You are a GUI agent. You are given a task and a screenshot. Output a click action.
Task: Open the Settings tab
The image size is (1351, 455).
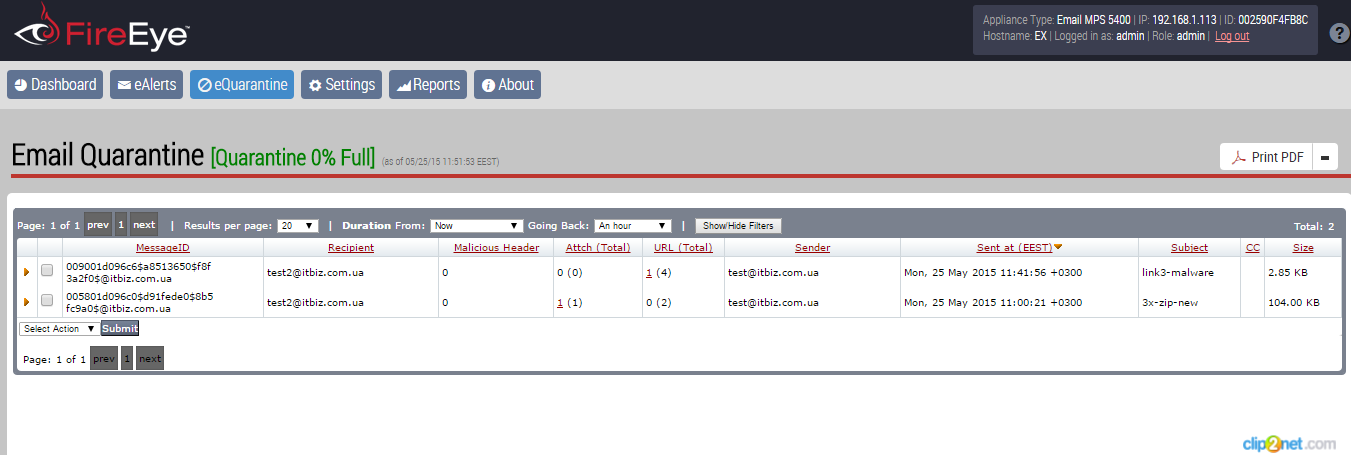[x=341, y=85]
